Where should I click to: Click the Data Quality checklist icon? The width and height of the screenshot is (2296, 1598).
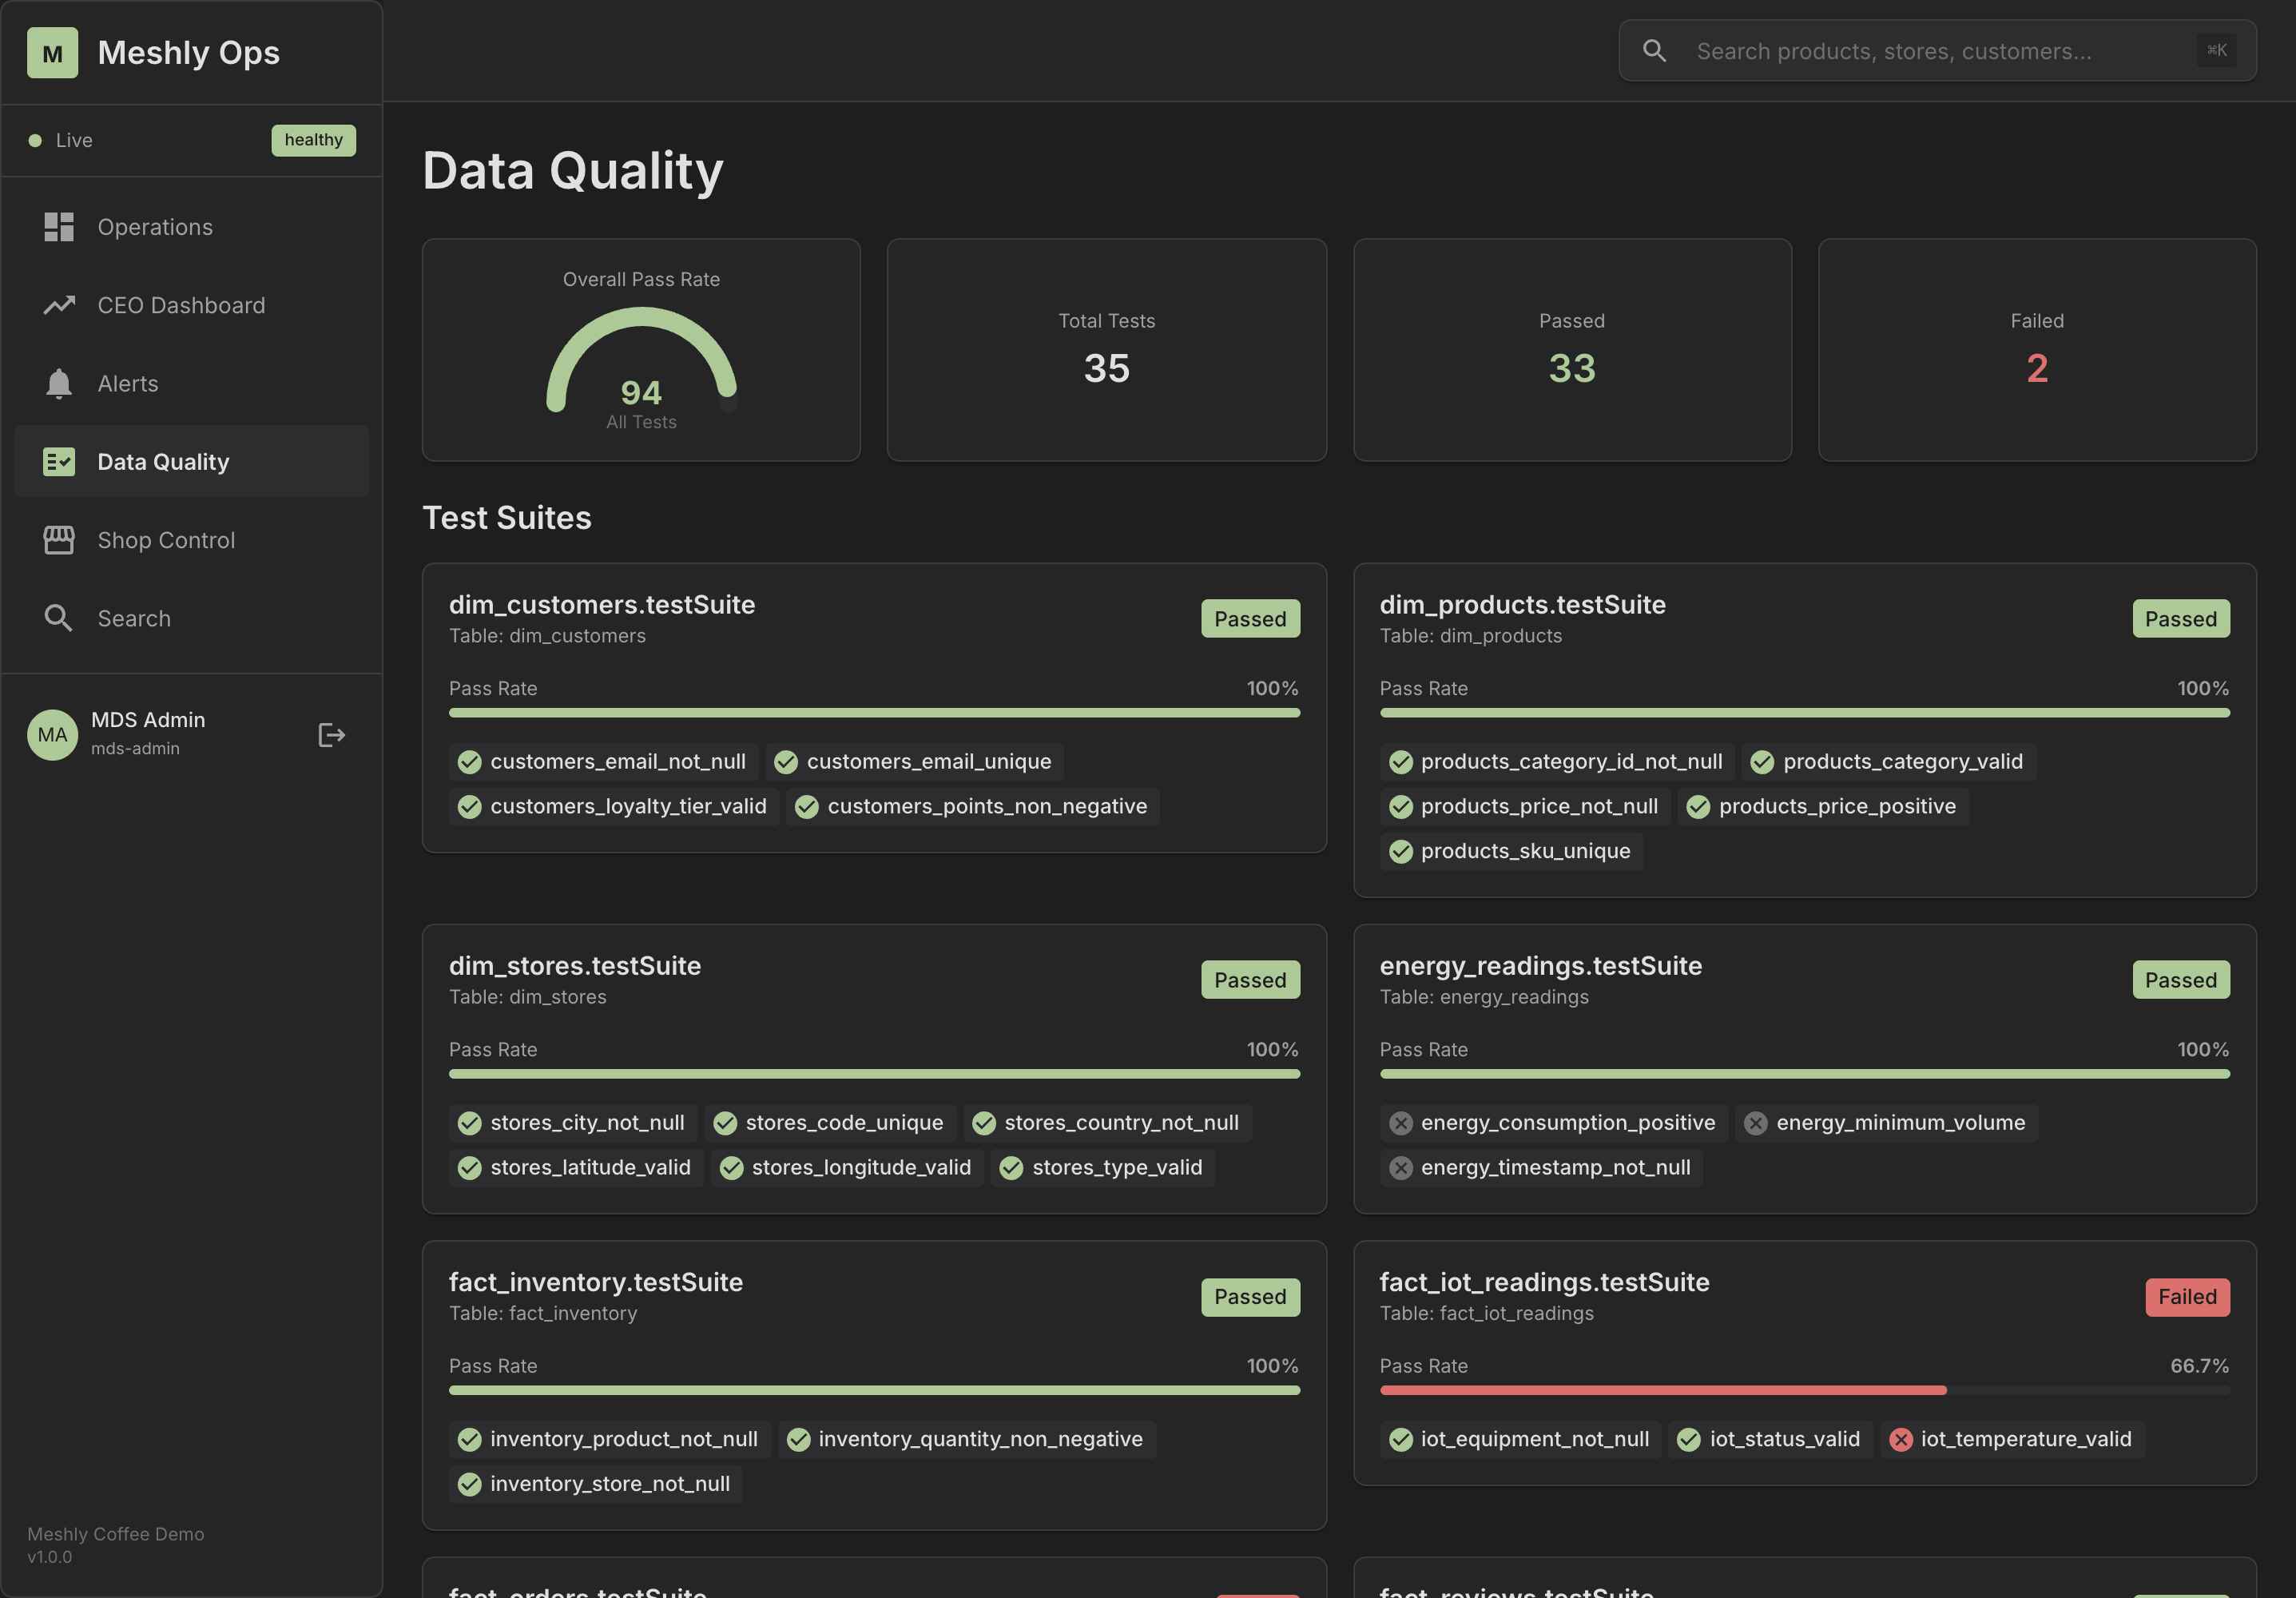coord(59,461)
